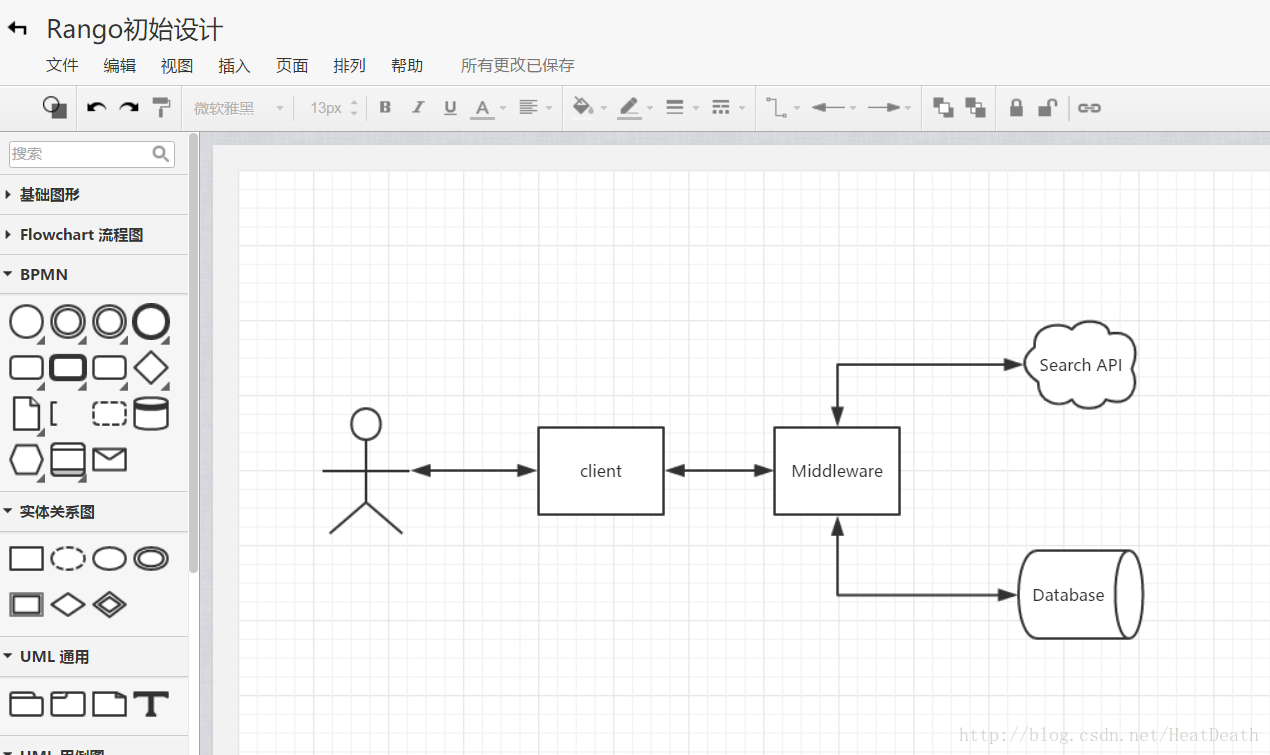Toggle bold text formatting

(385, 108)
